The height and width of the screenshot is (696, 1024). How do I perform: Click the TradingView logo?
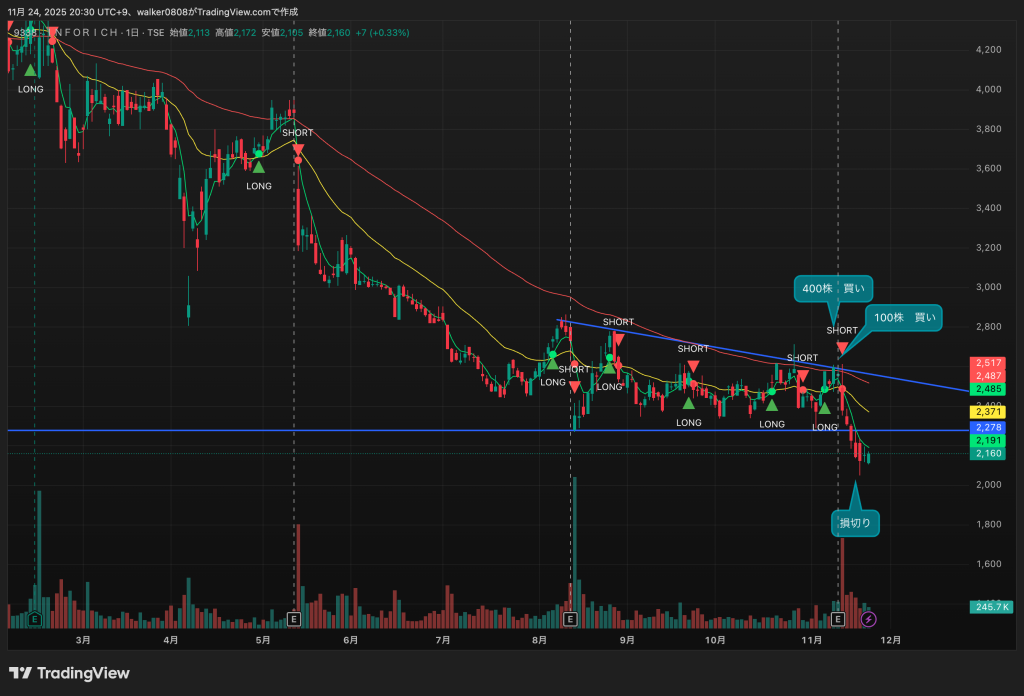(x=69, y=673)
